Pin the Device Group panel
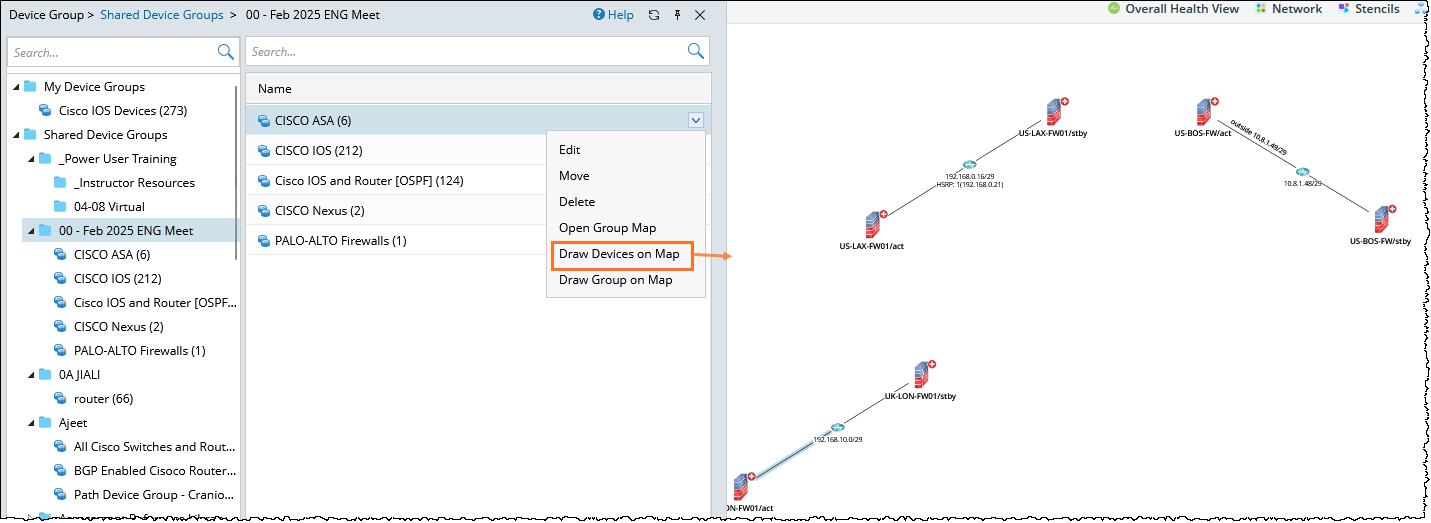Viewport: 1431px width, 523px height. 677,15
